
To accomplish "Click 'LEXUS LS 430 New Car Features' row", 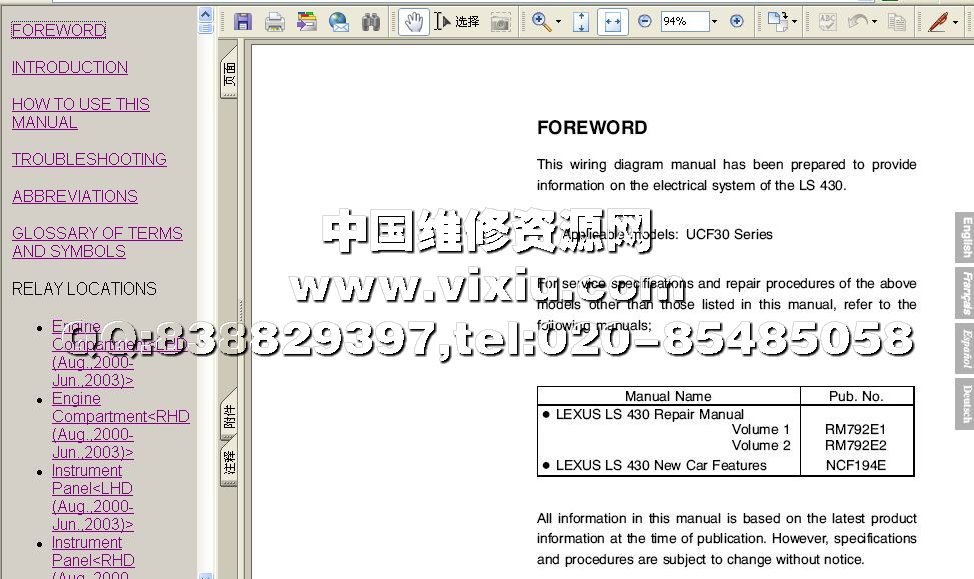I will pos(661,465).
